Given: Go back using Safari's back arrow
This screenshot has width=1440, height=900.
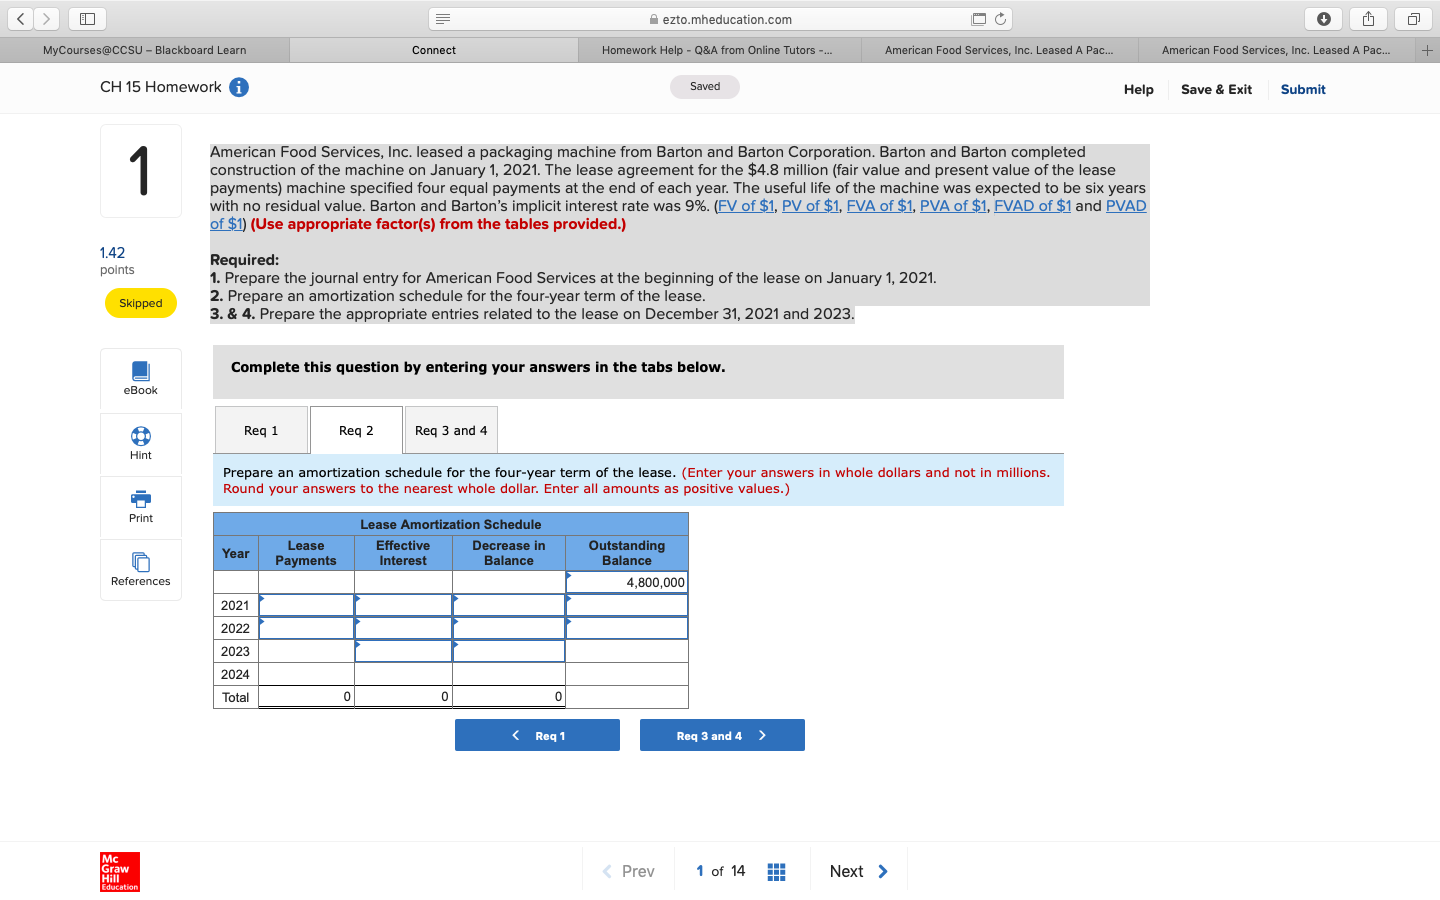Looking at the screenshot, I should (21, 19).
